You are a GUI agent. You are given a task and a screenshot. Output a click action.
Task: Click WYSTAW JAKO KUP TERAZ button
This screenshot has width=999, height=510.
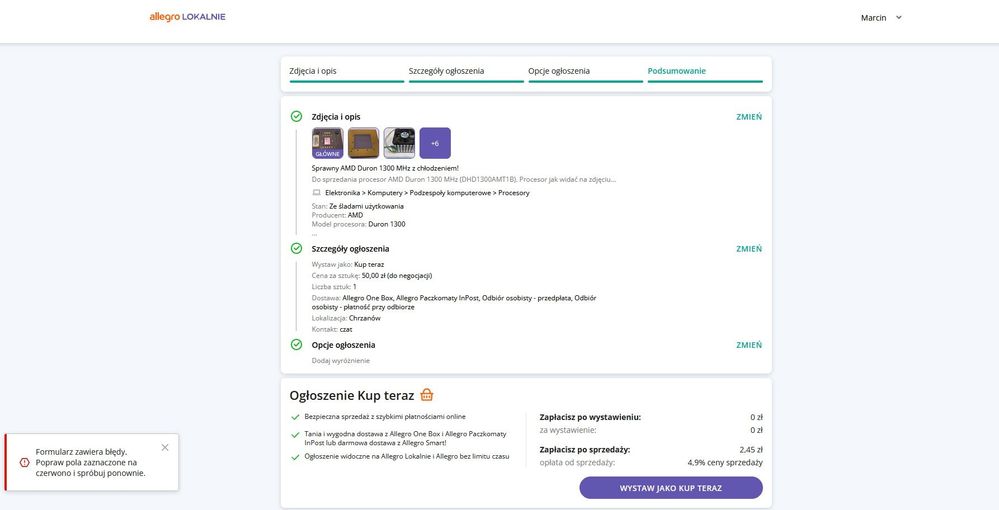671,488
